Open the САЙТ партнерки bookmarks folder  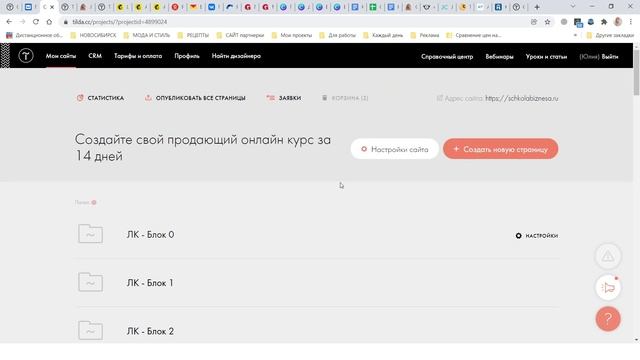pos(240,35)
